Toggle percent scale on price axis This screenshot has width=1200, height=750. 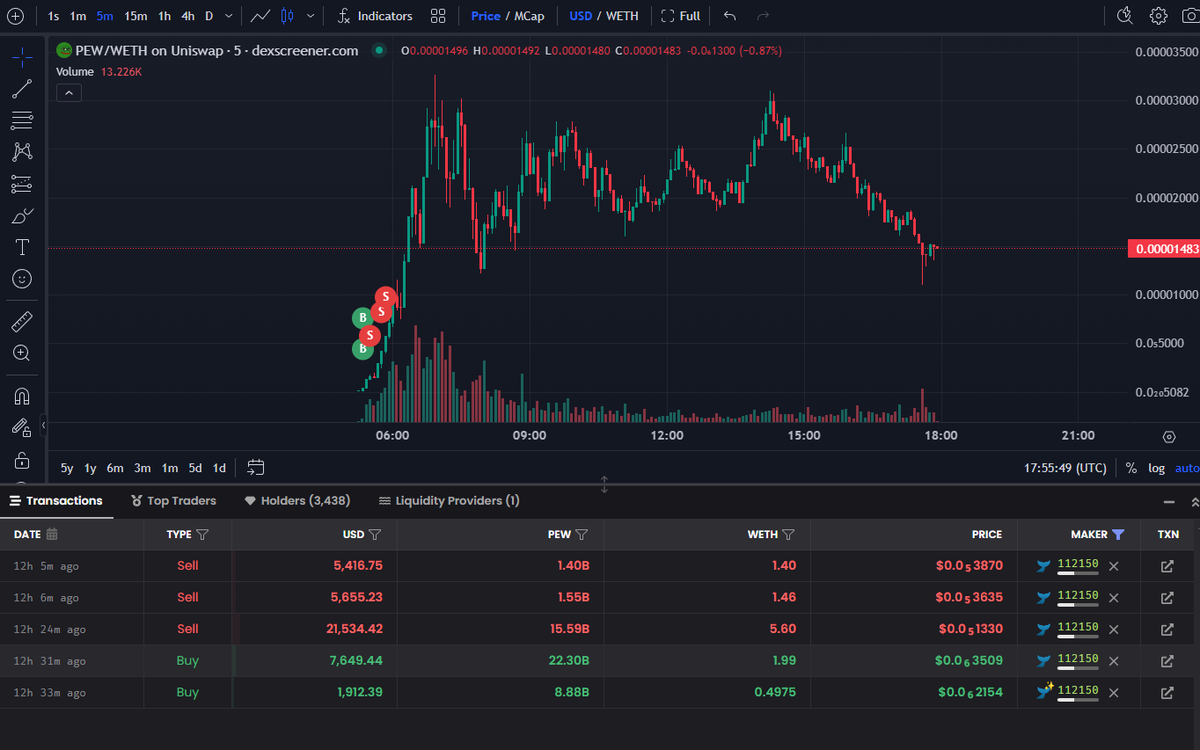(1131, 467)
